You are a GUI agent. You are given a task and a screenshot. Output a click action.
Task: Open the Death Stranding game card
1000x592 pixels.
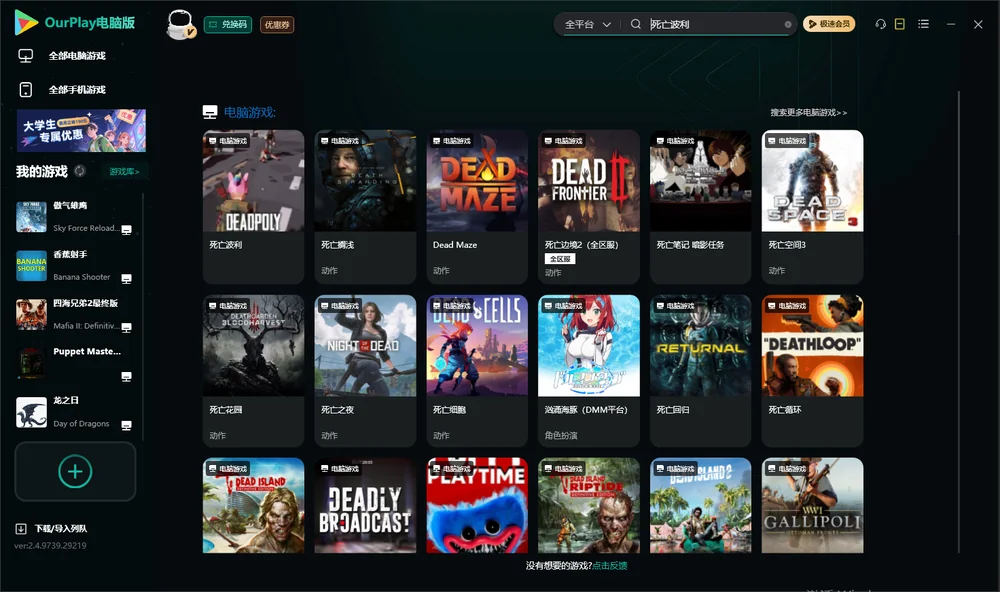point(365,207)
